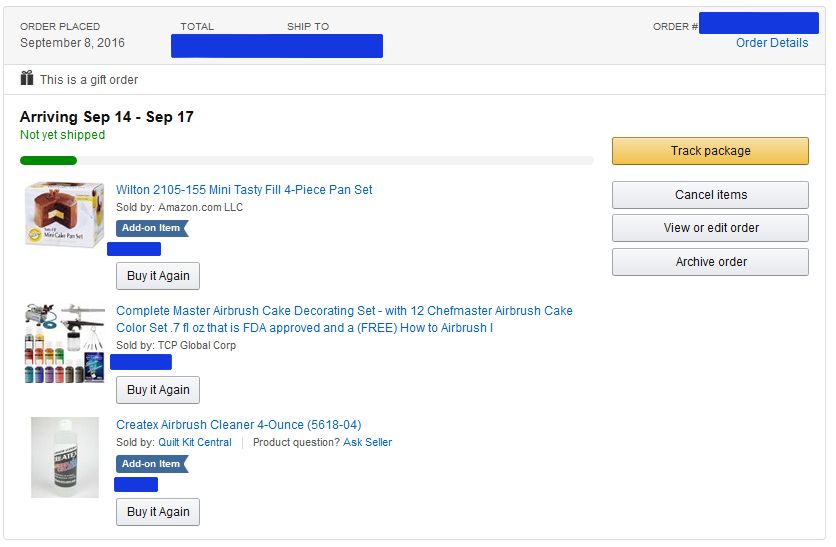Click the green shipping progress bar
The image size is (836, 547).
click(x=49, y=160)
